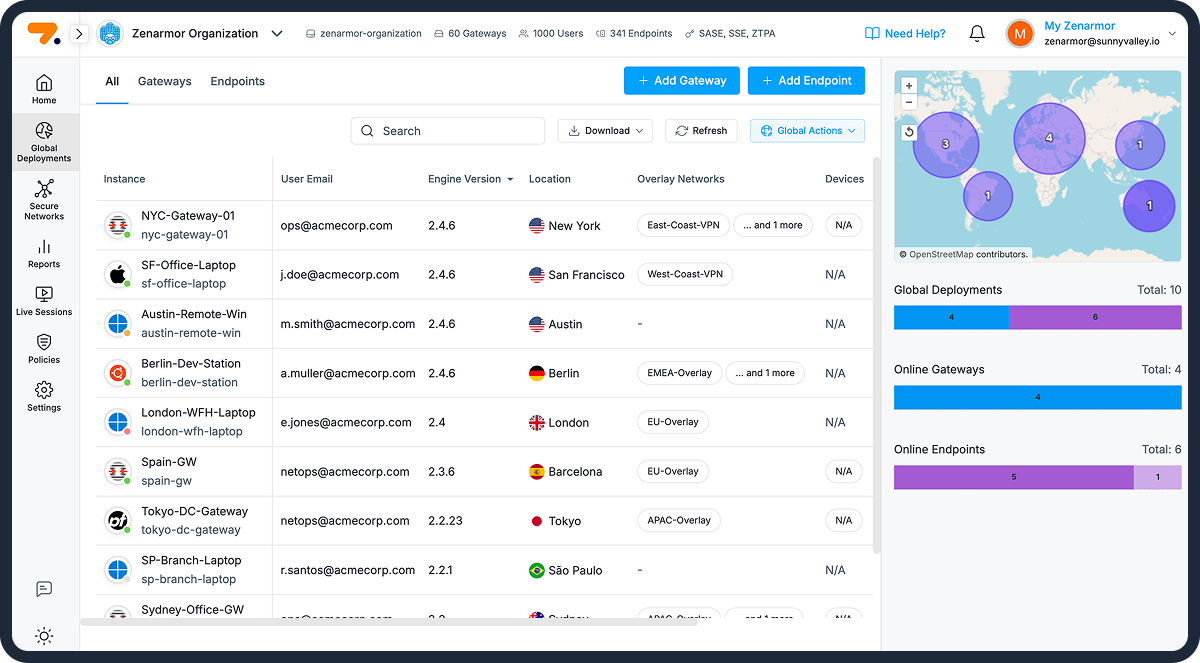Click the Add Gateway button
1200x663 pixels.
click(x=681, y=81)
